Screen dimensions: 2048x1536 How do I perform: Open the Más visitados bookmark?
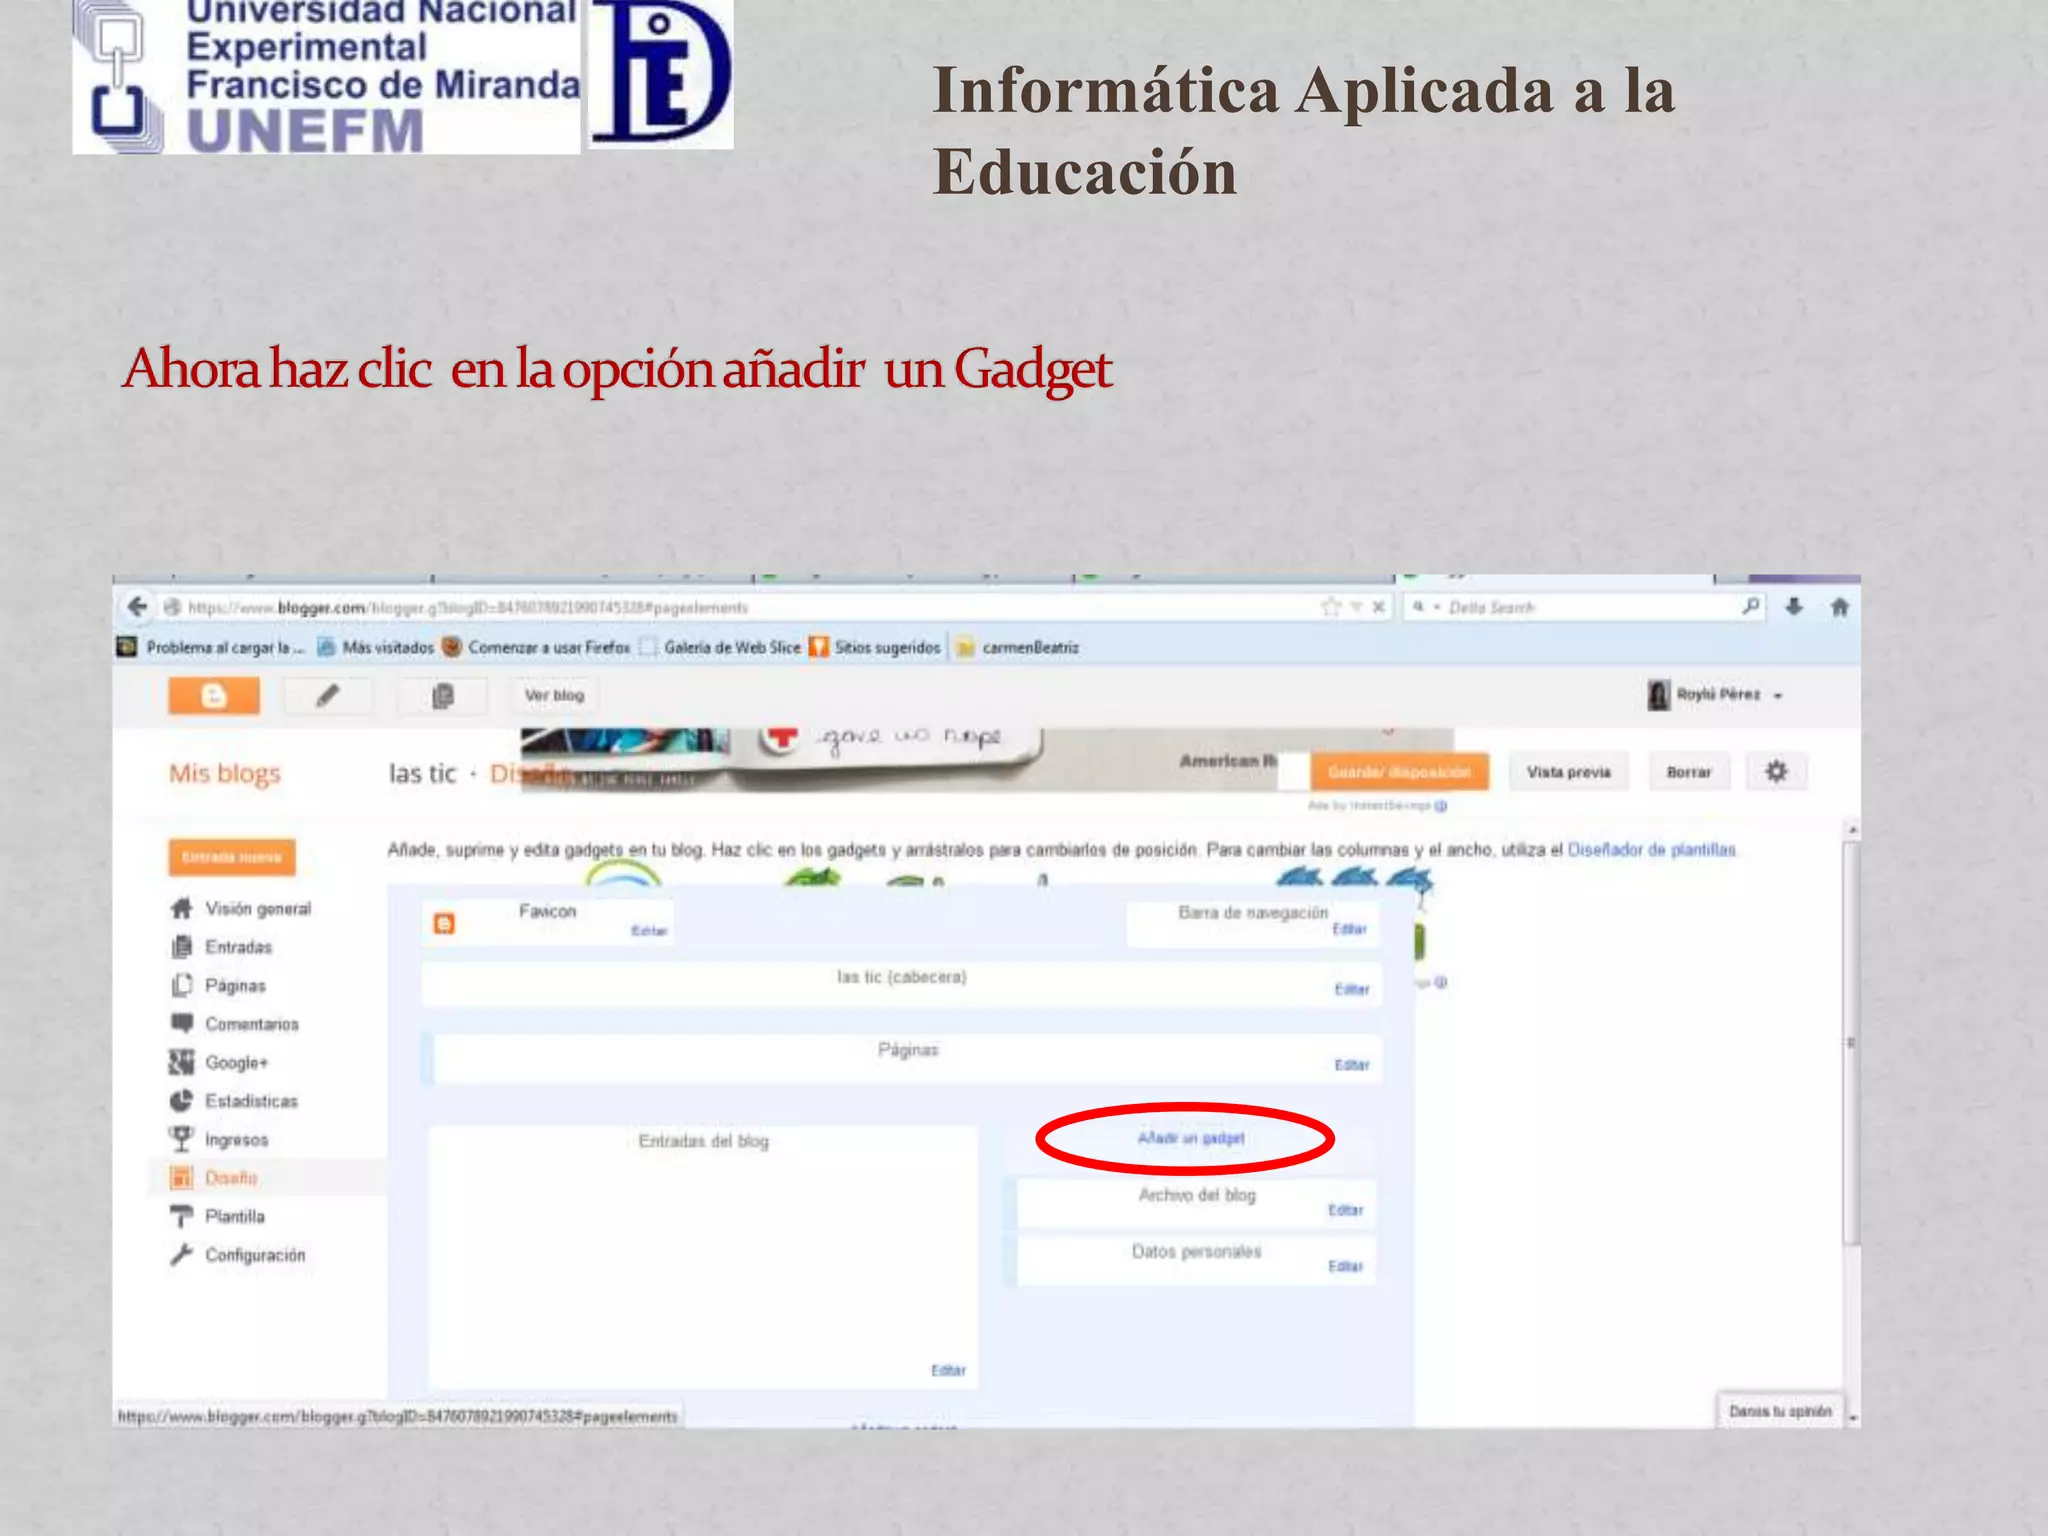pos(376,648)
